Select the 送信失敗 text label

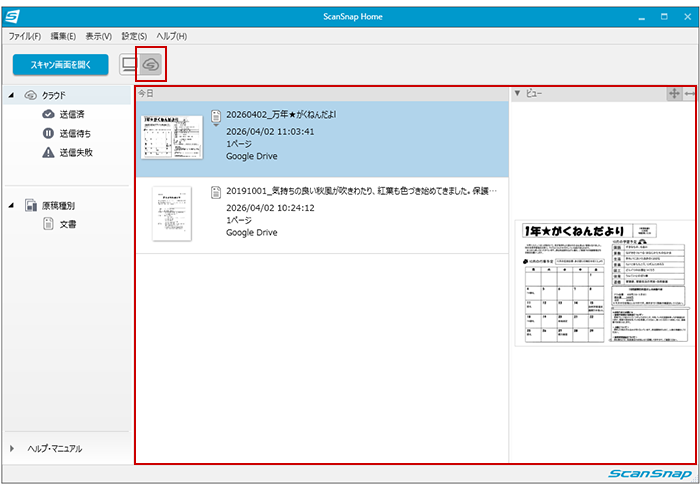click(76, 153)
